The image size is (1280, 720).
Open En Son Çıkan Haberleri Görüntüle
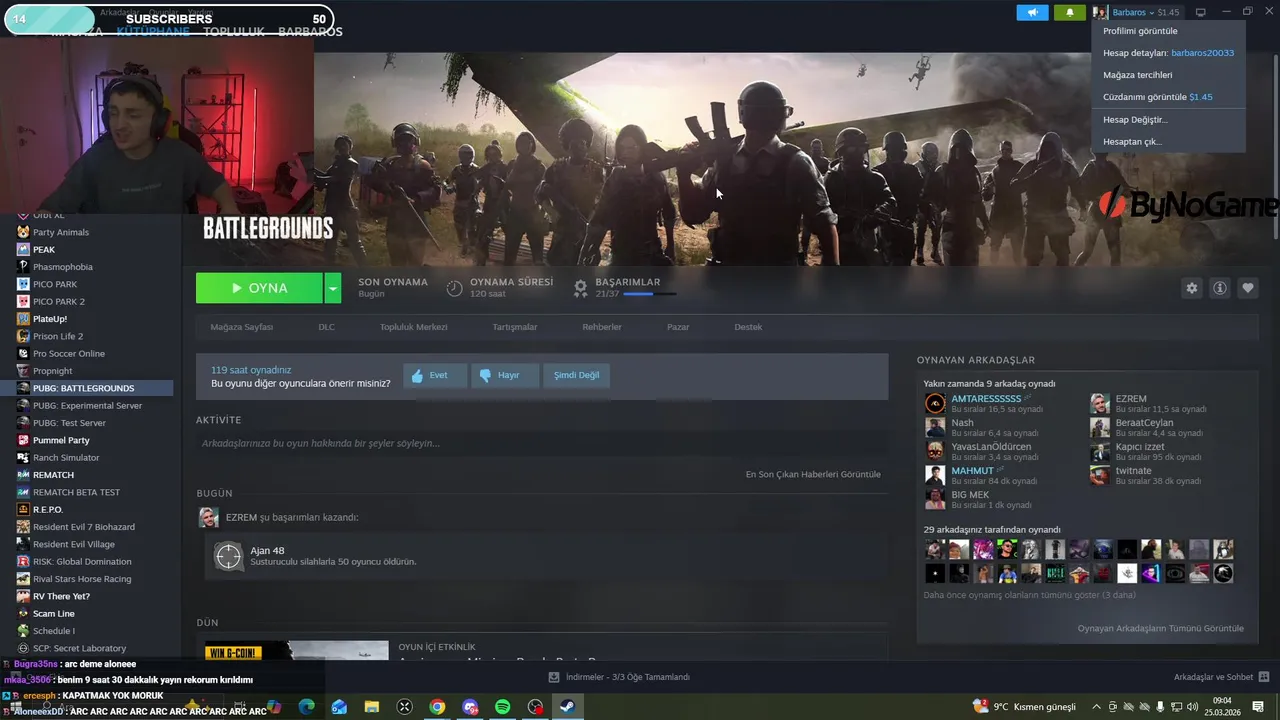[813, 474]
